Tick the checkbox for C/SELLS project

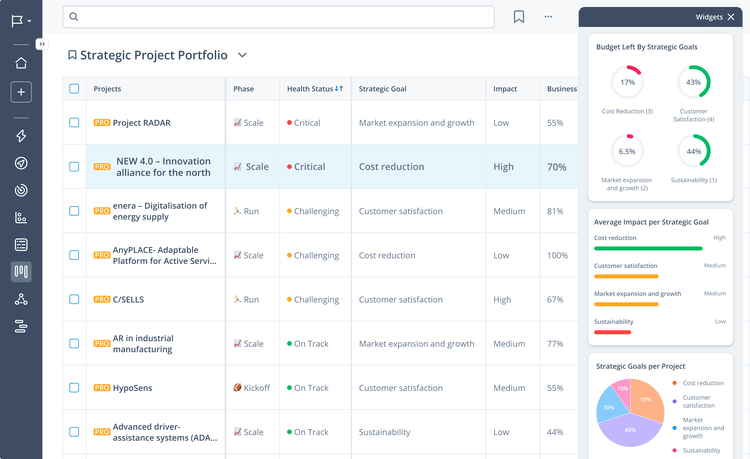tap(74, 299)
